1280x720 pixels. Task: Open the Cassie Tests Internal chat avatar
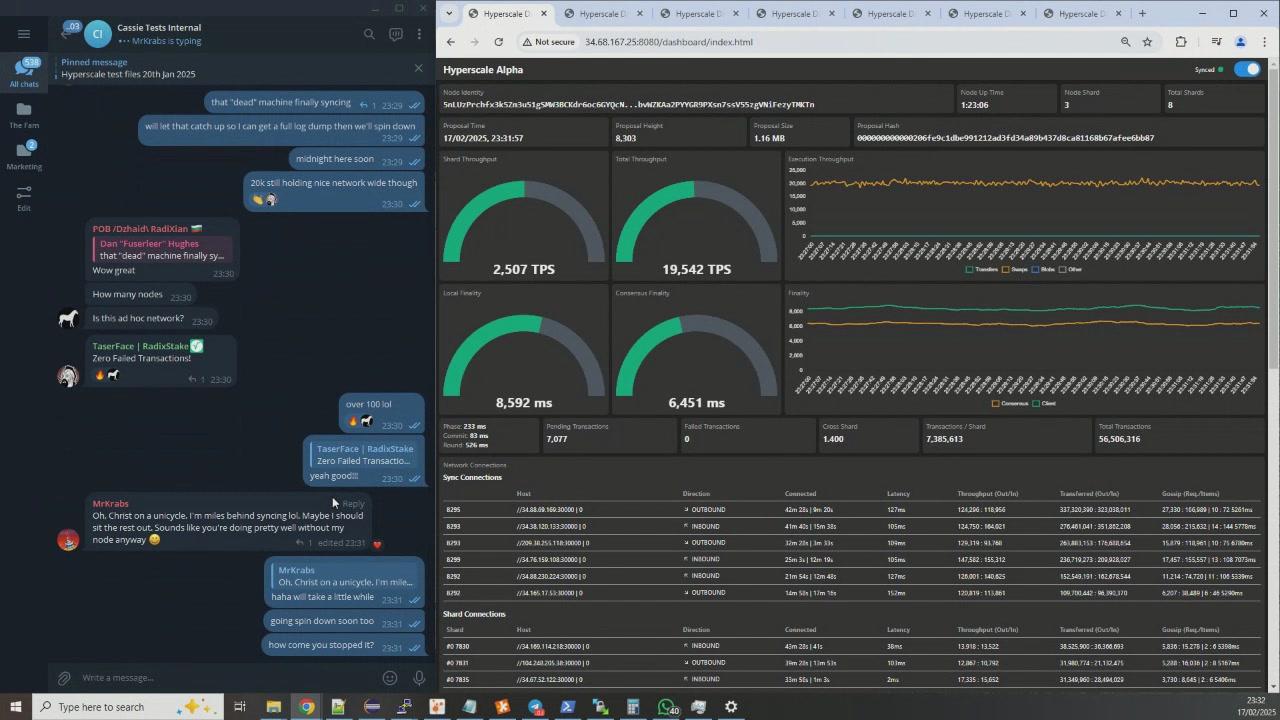click(x=98, y=34)
